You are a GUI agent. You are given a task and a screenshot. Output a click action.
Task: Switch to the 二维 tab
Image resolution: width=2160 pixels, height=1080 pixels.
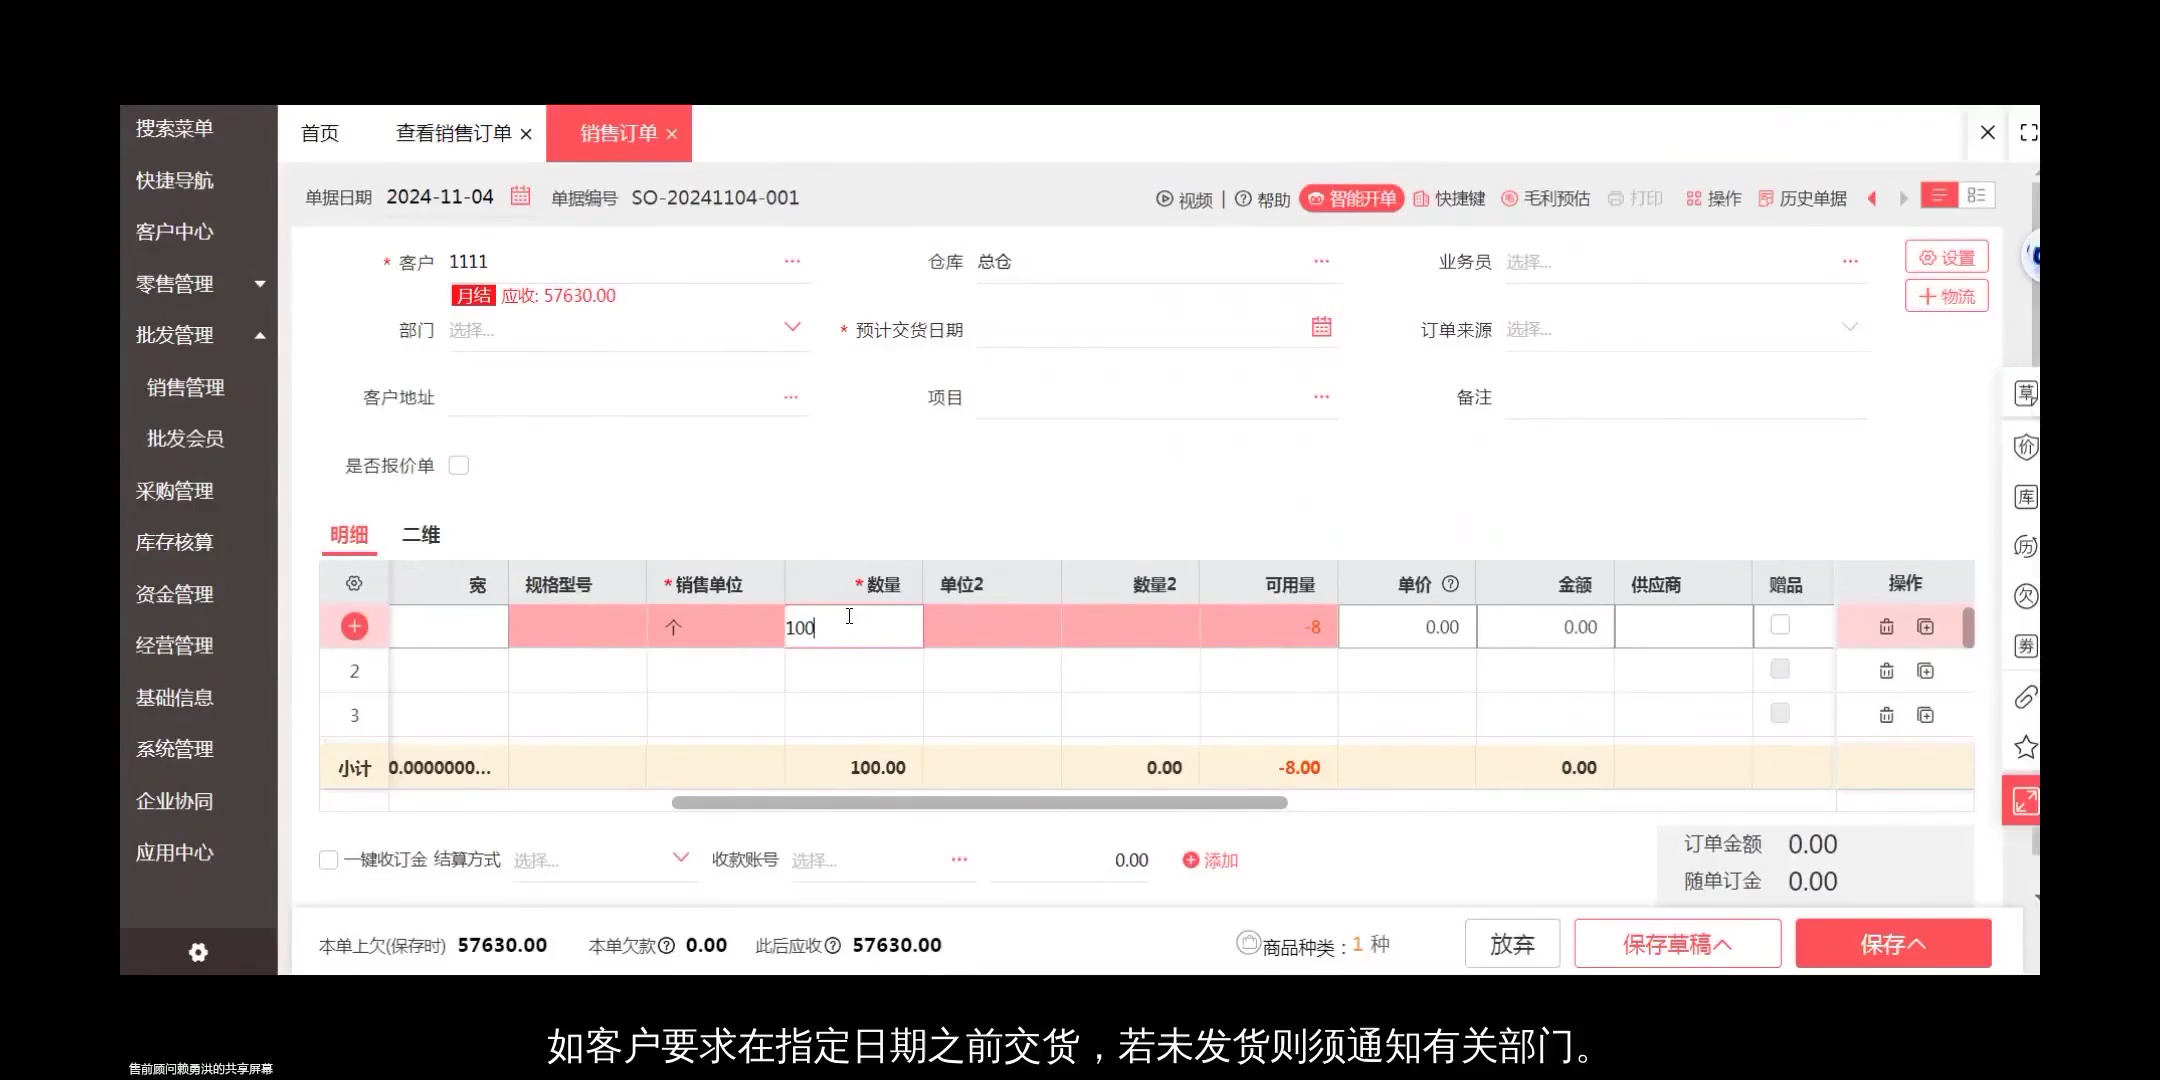tap(420, 535)
